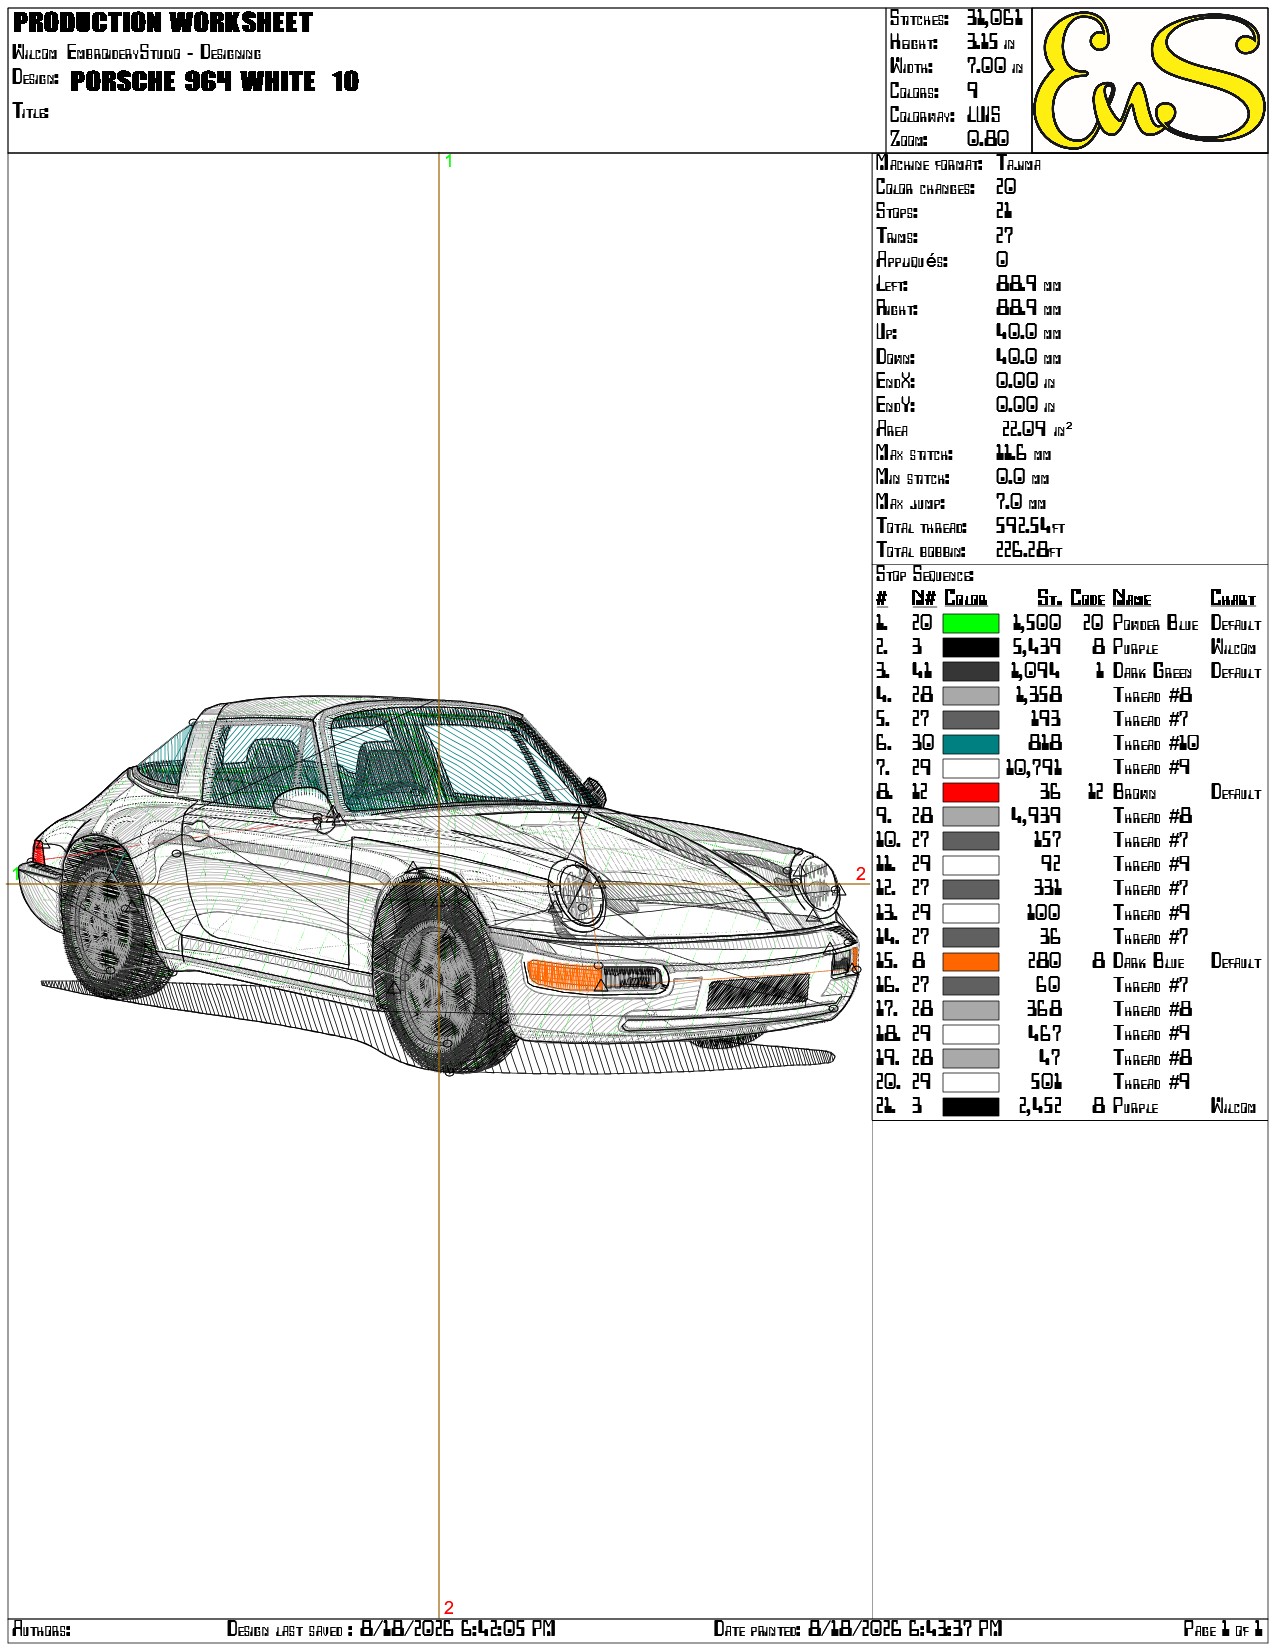The image size is (1275, 1650).
Task: Select the light gray swatch in stop 4
Action: pyautogui.click(x=970, y=696)
